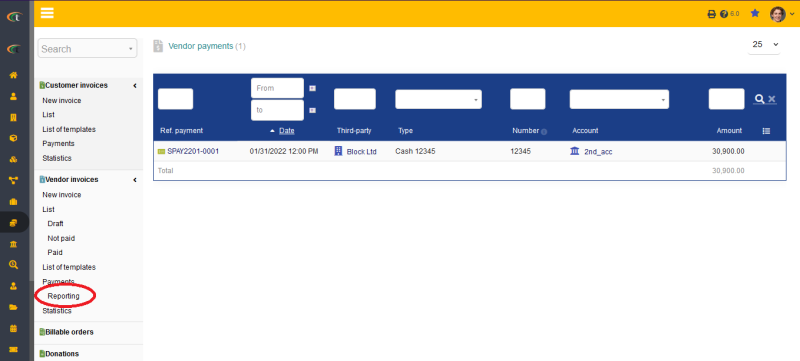Image resolution: width=800 pixels, height=361 pixels.
Task: Open the Not paid vendor invoices list
Action: pyautogui.click(x=61, y=238)
